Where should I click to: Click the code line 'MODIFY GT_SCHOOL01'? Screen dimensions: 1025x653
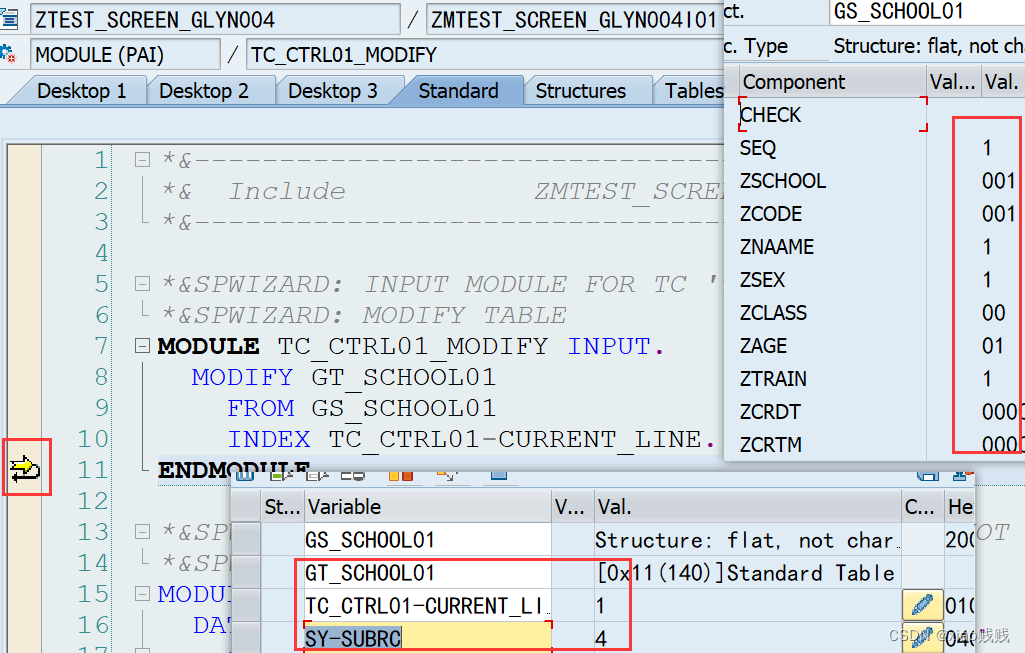point(344,377)
